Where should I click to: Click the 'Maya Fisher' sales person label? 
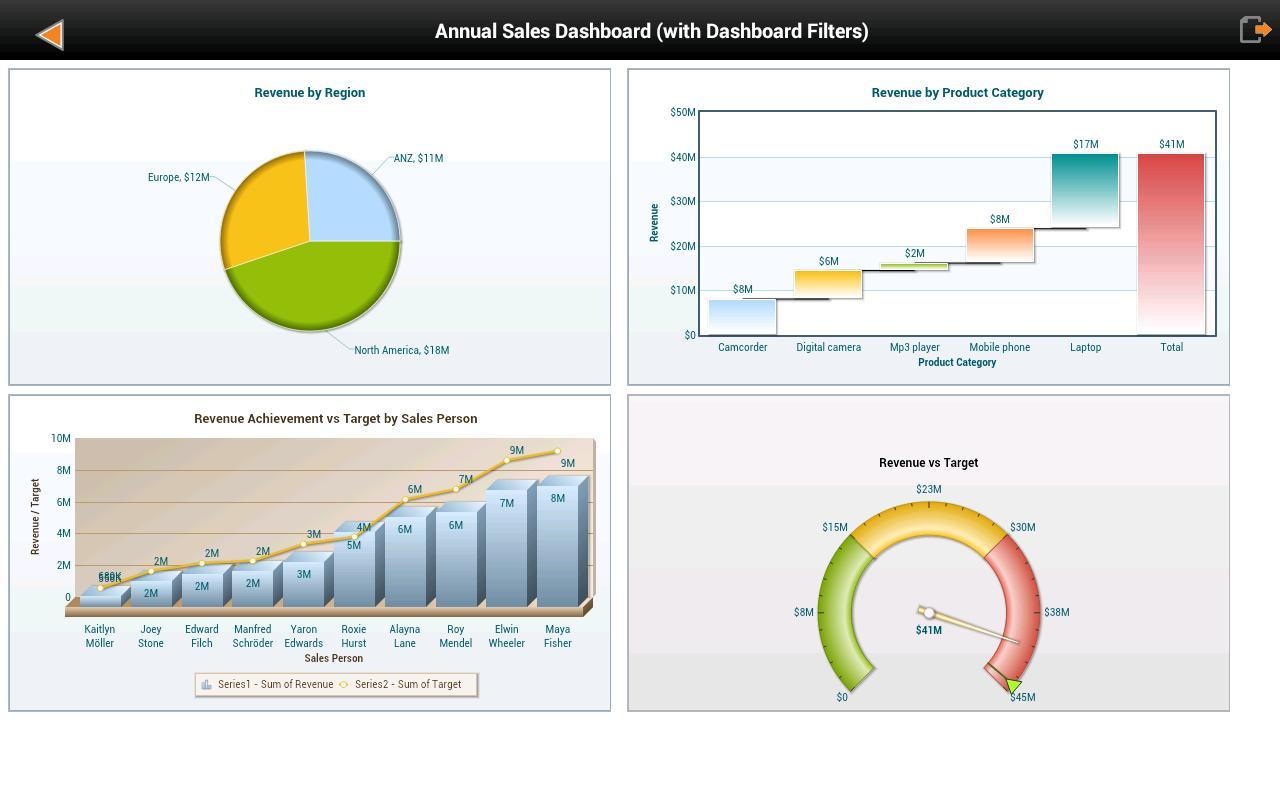click(x=557, y=636)
